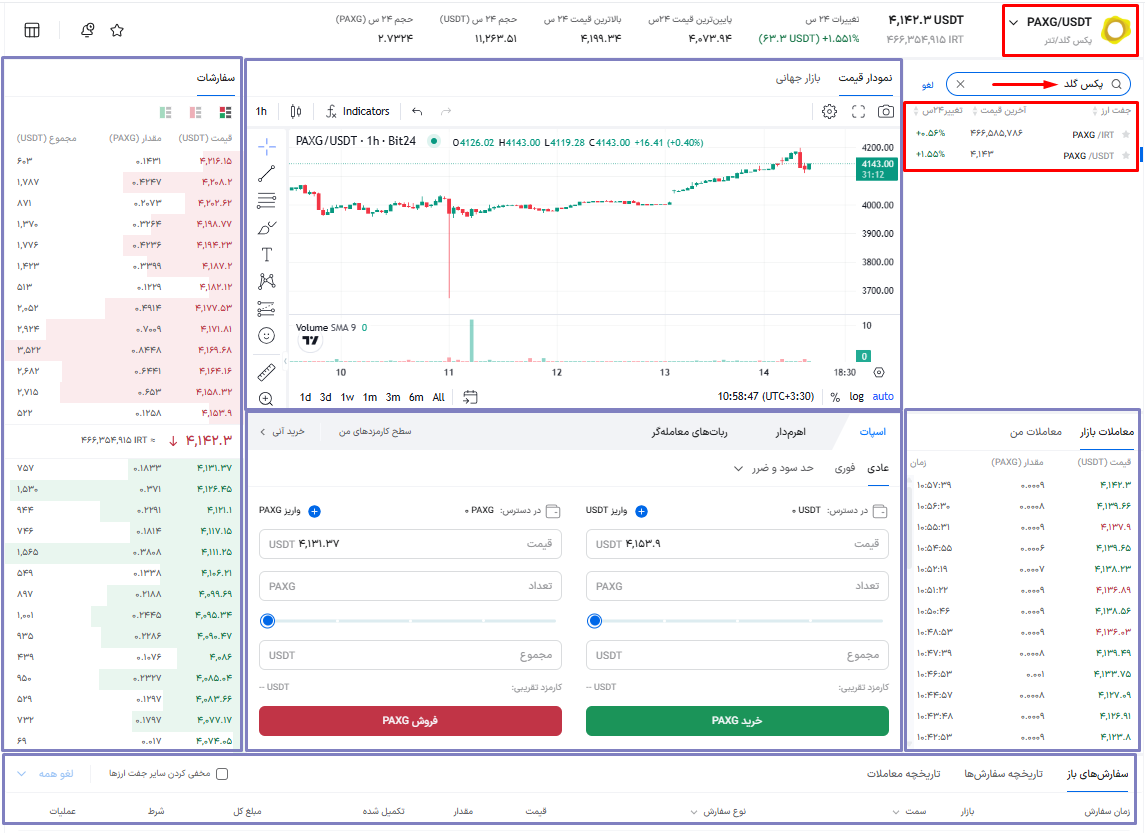Click the buy price input field
Screen dimensions: 1145x833
(x=737, y=544)
